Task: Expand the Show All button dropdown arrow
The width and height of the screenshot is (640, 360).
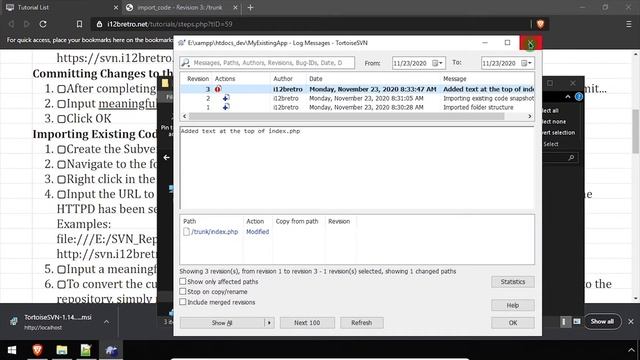Action: click(269, 323)
